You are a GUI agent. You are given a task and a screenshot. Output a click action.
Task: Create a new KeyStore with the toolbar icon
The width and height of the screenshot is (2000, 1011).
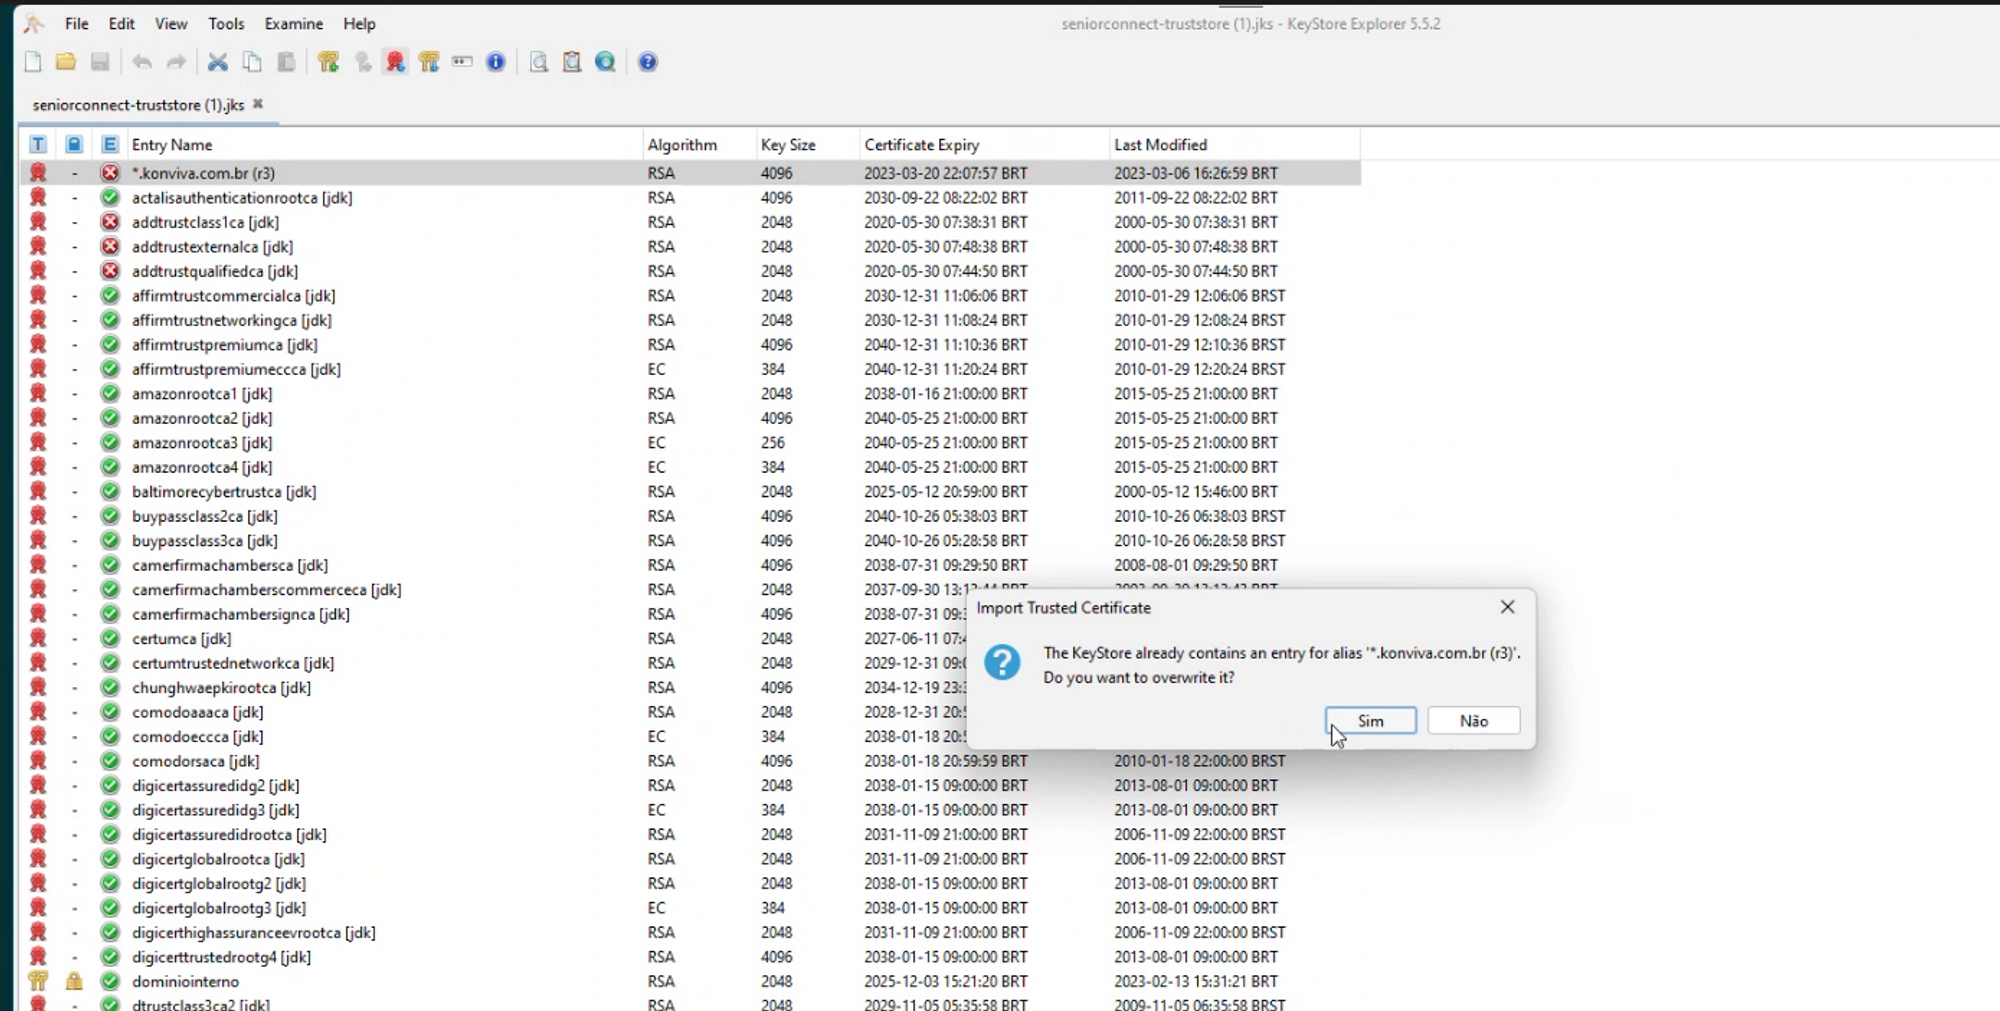[x=33, y=62]
